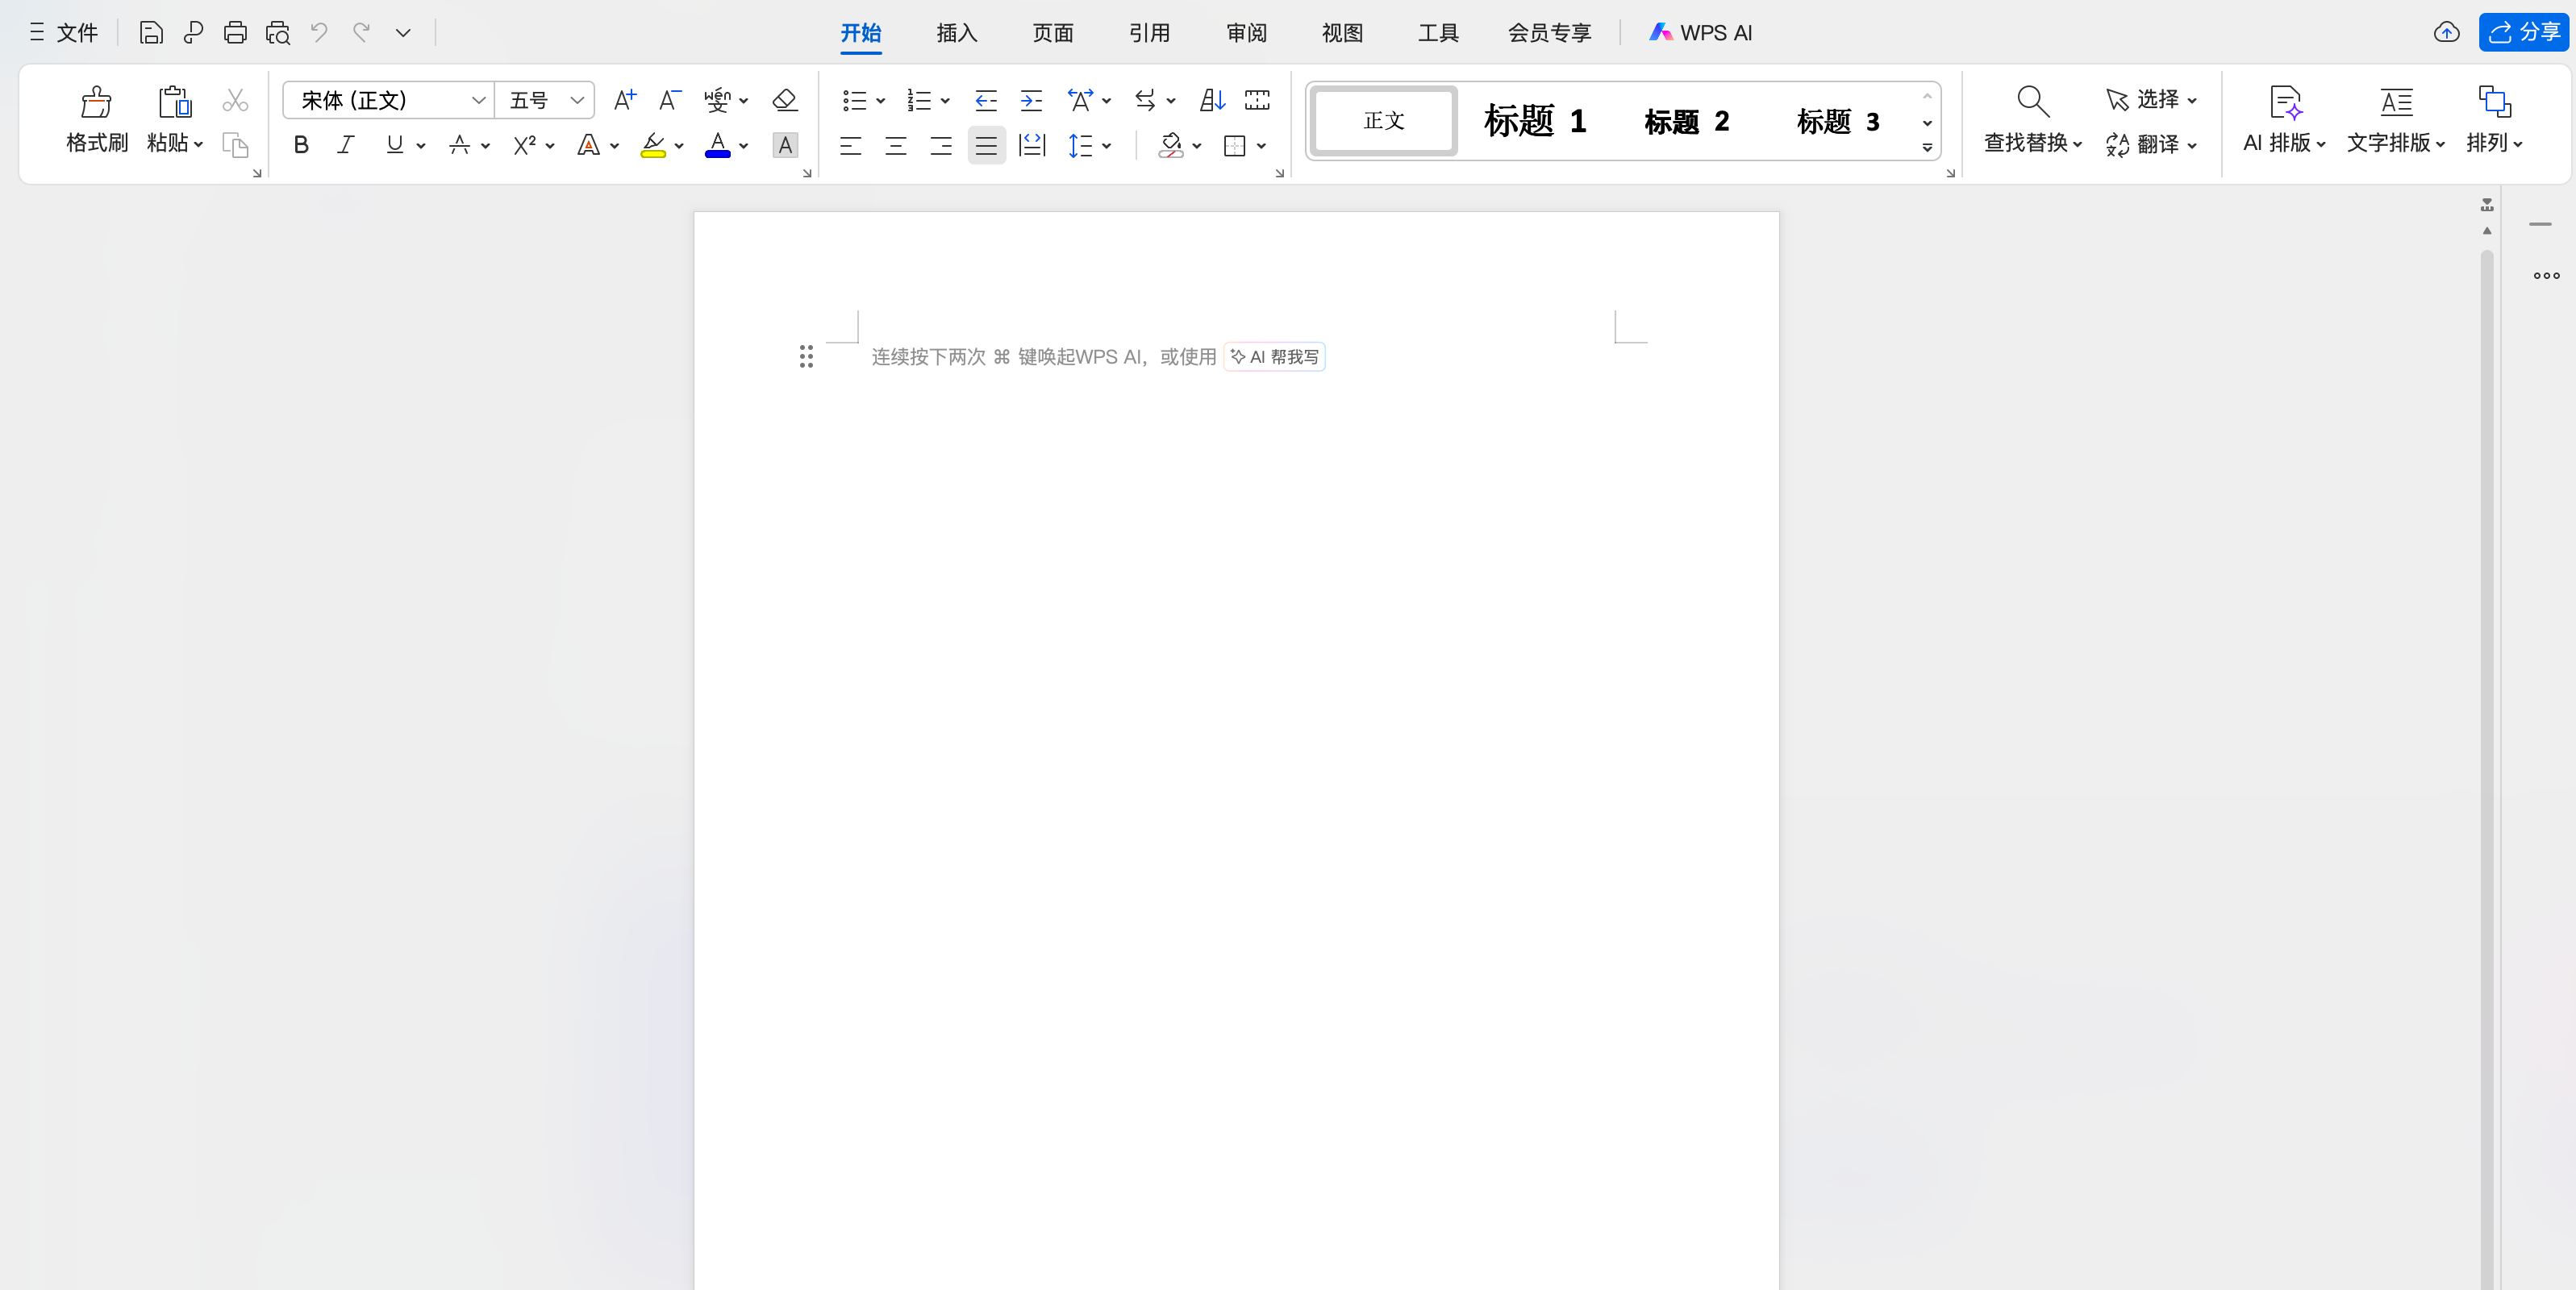Click the clear formatting eraser icon

click(x=785, y=100)
